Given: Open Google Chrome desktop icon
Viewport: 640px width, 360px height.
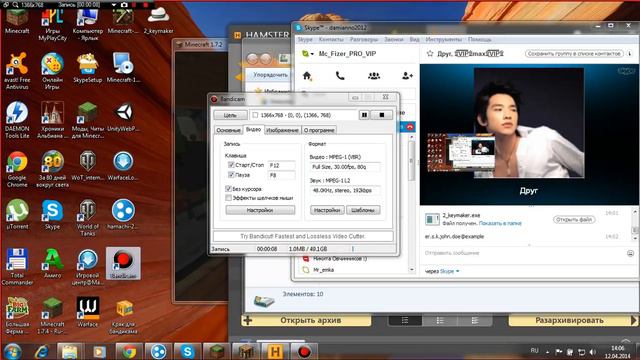Looking at the screenshot, I should 17,169.
